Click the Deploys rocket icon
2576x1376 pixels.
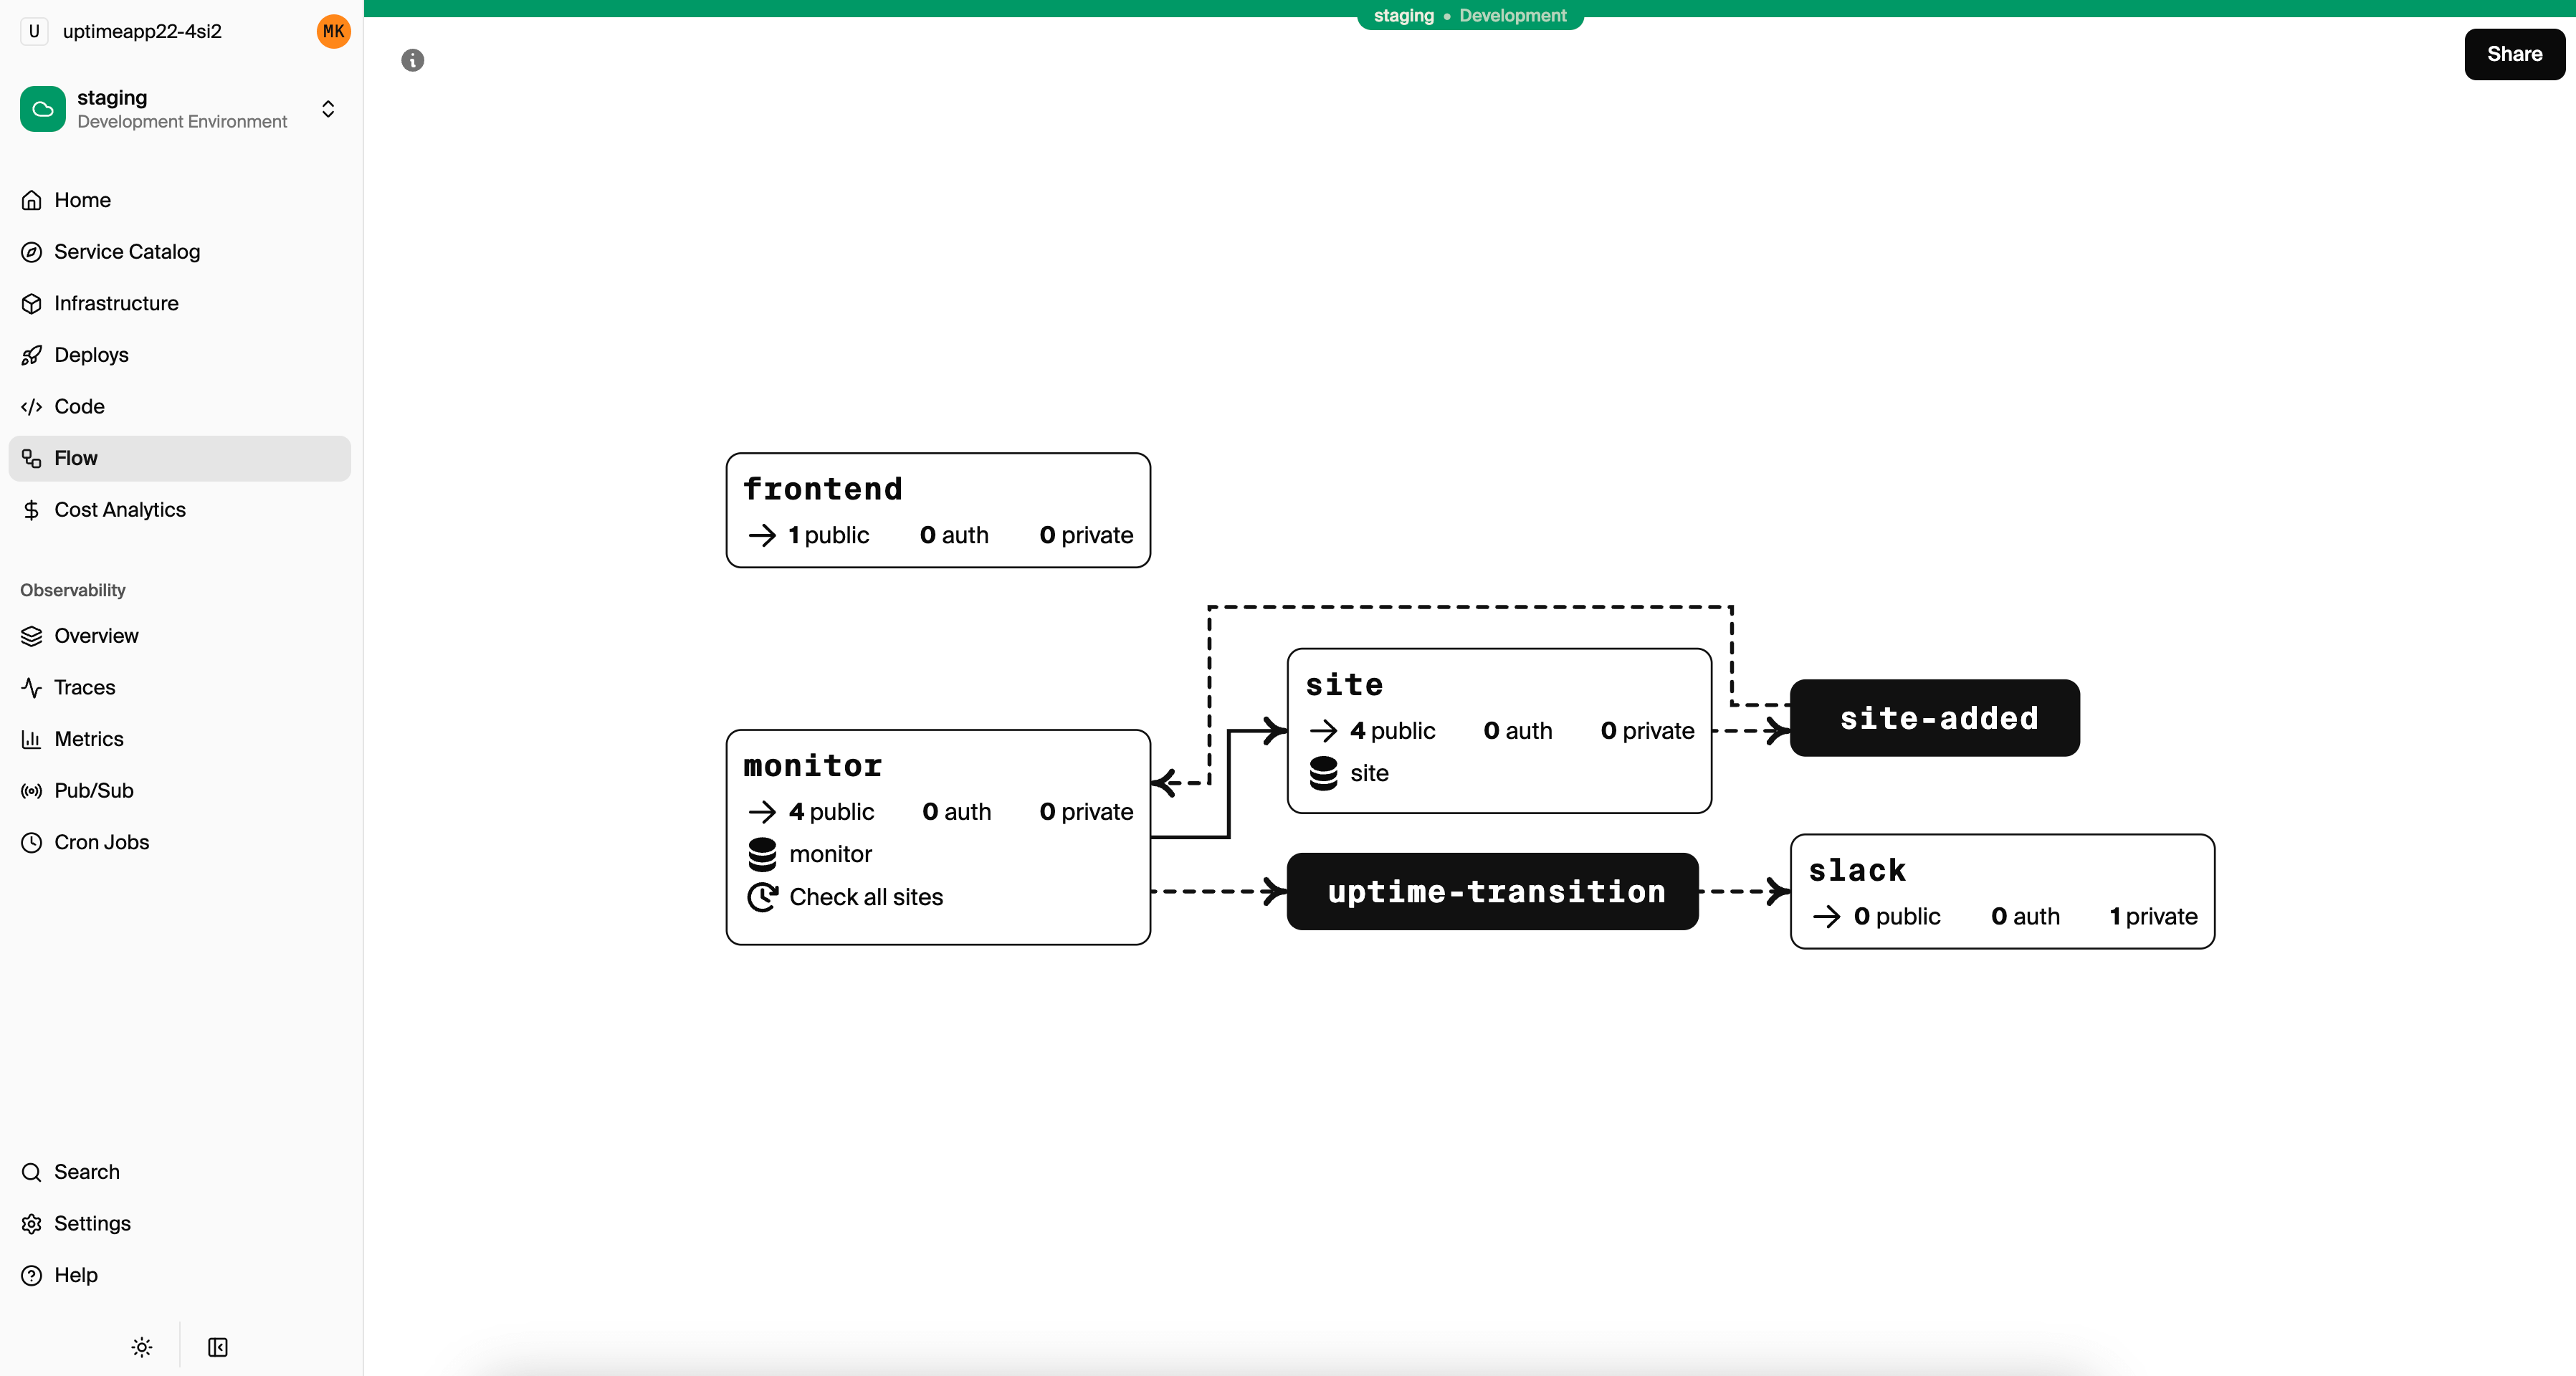click(x=32, y=355)
